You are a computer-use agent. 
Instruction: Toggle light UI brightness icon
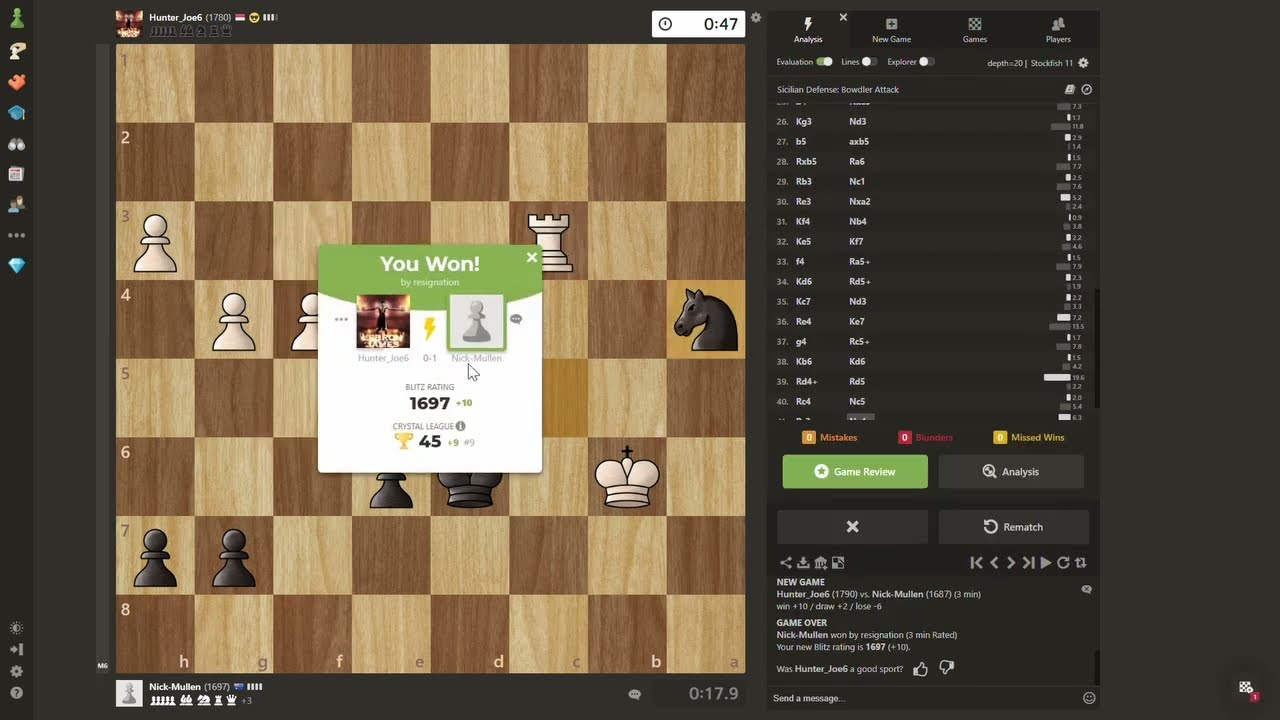click(16, 628)
